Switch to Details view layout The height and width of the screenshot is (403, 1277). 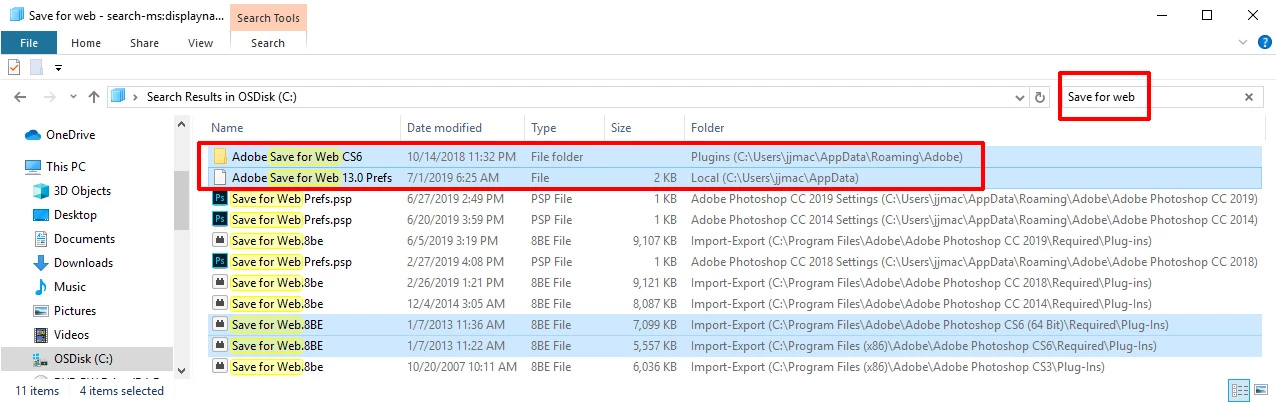pyautogui.click(x=1239, y=391)
